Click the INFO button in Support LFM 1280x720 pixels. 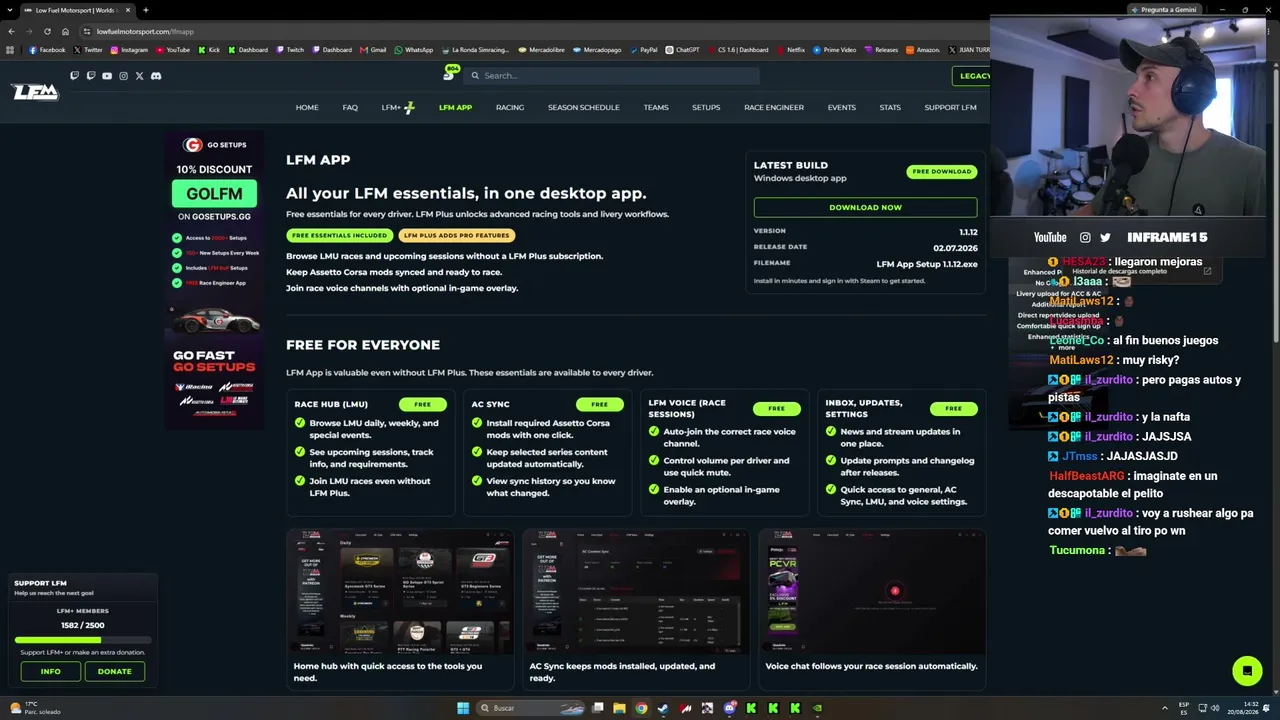pos(50,671)
